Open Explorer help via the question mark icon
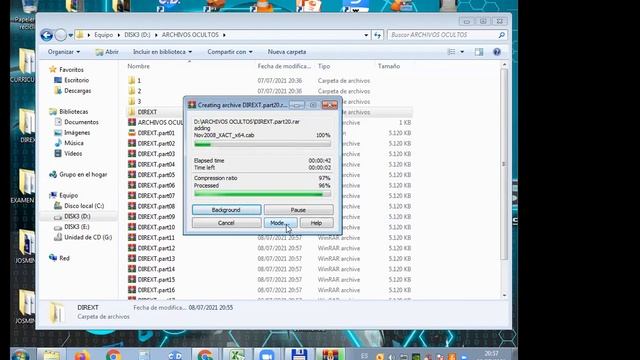This screenshot has width=640, height=360. 497,52
